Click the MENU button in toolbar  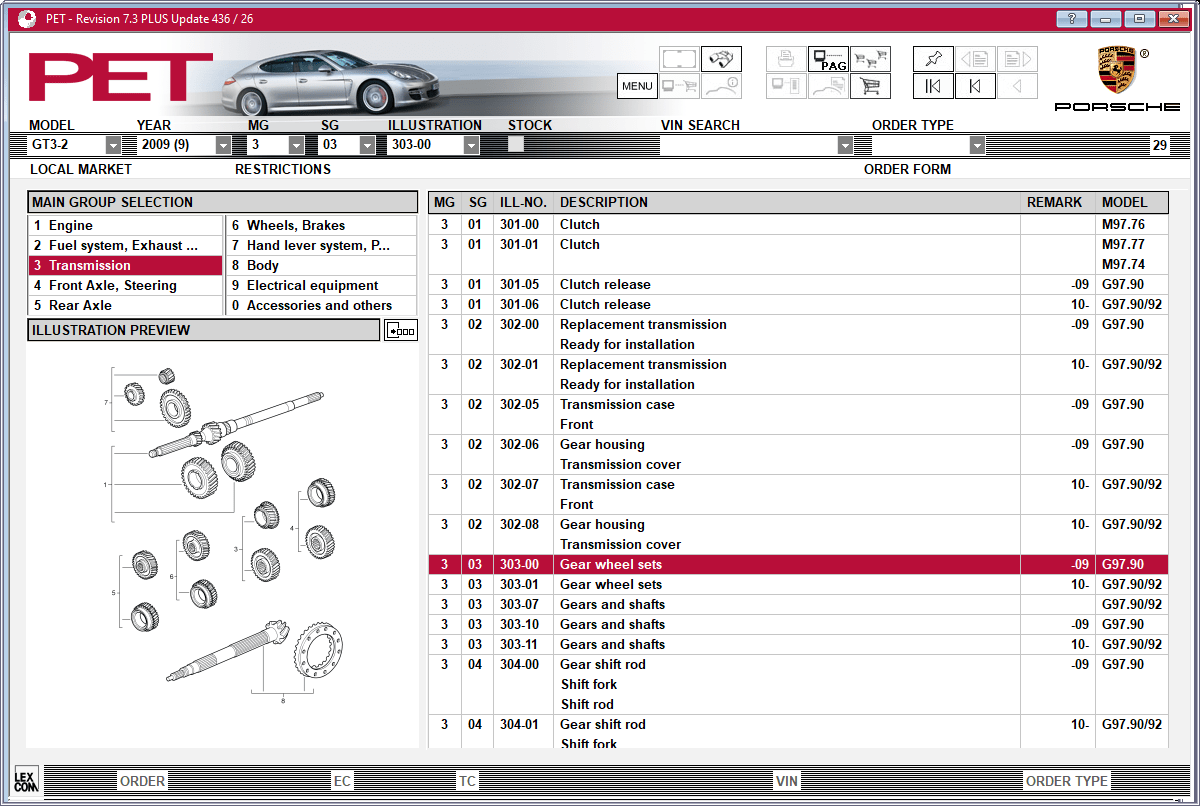637,86
